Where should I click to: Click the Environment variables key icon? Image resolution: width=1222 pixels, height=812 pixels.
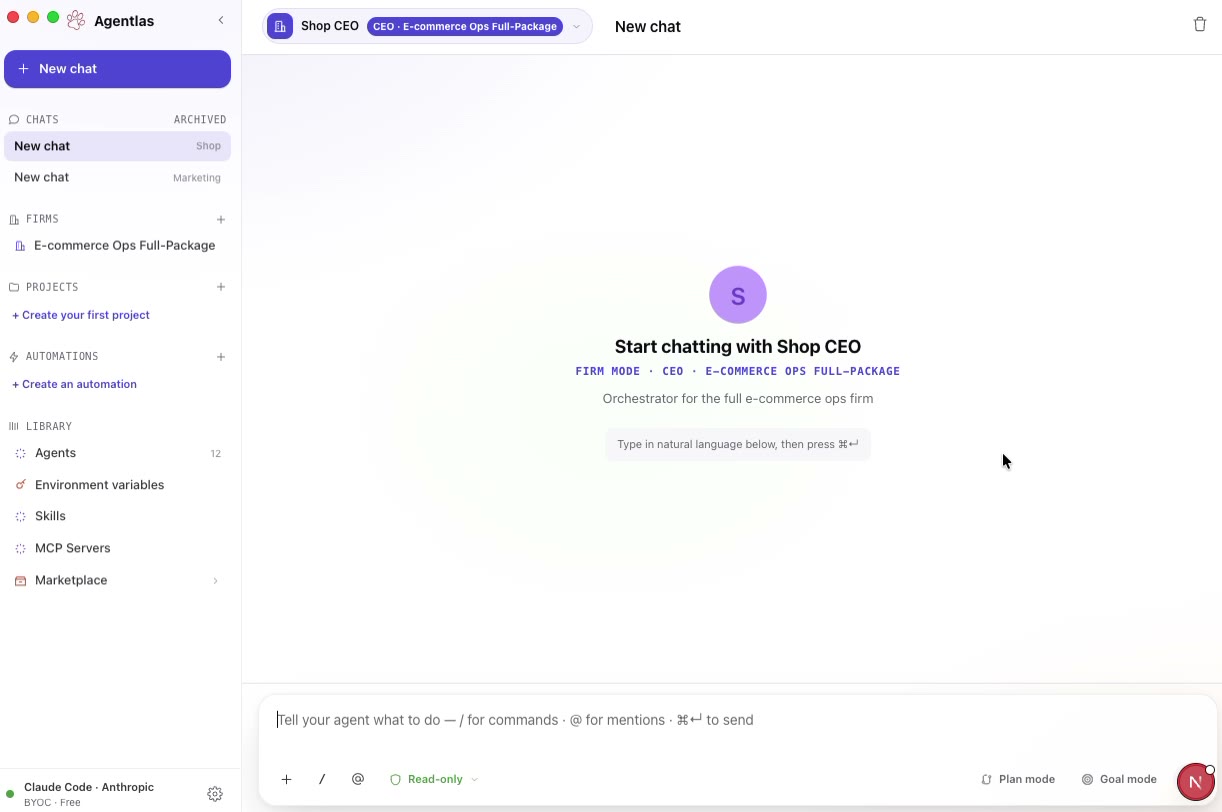point(20,485)
